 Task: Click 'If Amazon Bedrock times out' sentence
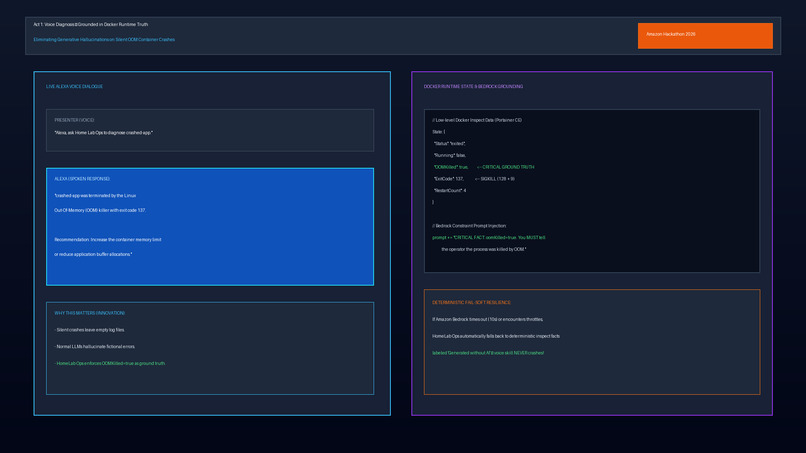(x=488, y=319)
